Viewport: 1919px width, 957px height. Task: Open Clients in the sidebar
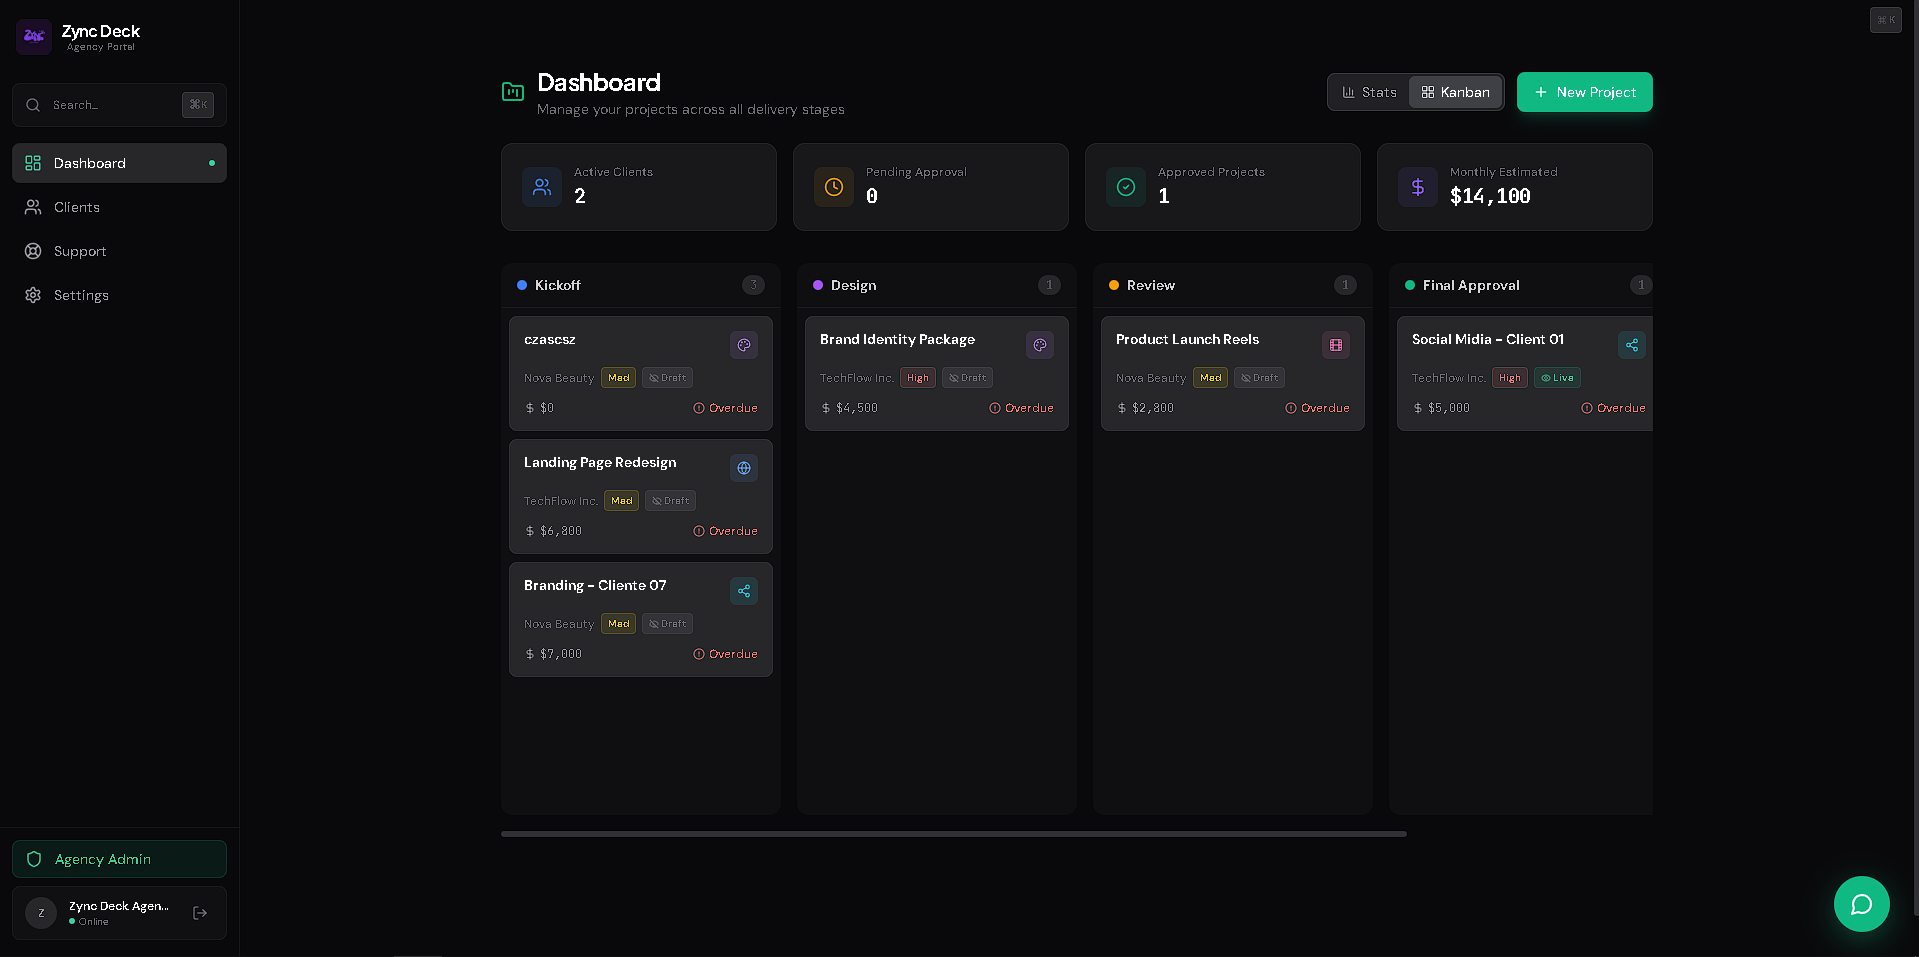pyautogui.click(x=119, y=207)
